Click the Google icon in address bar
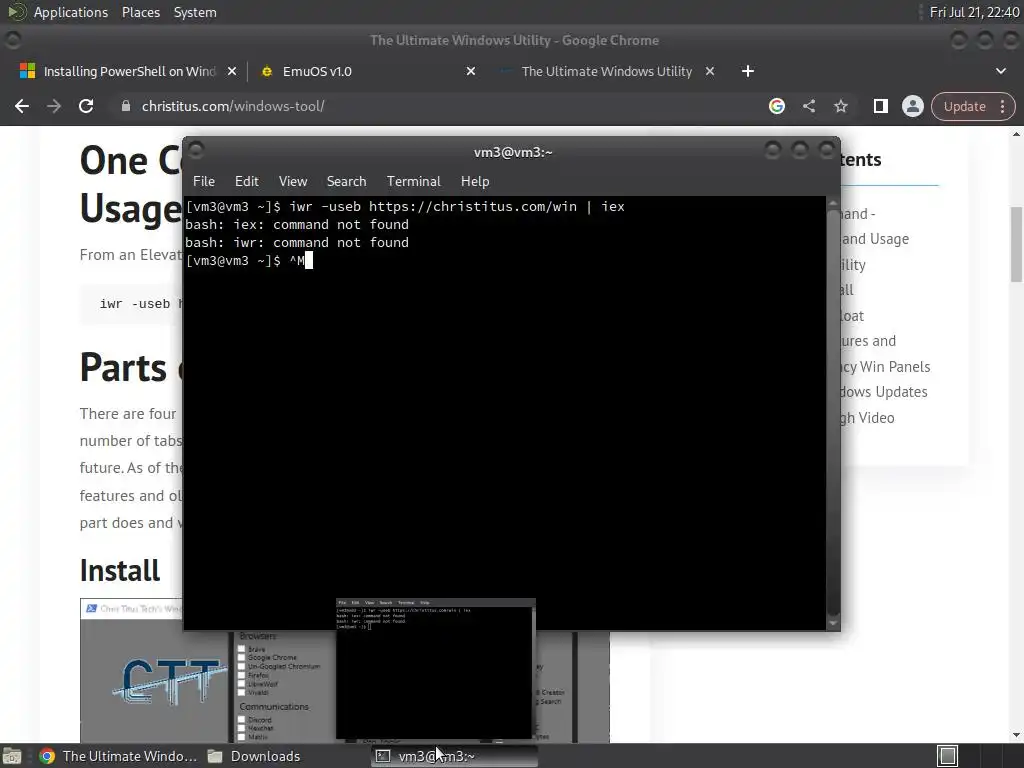Image resolution: width=1024 pixels, height=768 pixels. (776, 106)
